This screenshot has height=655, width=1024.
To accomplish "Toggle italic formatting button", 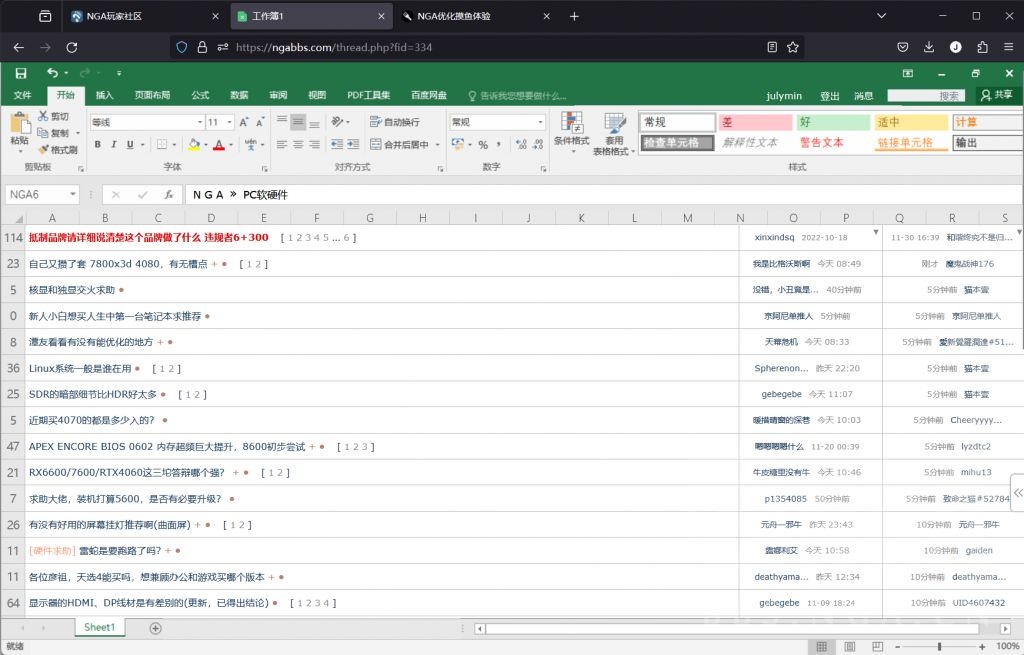I will coord(114,145).
